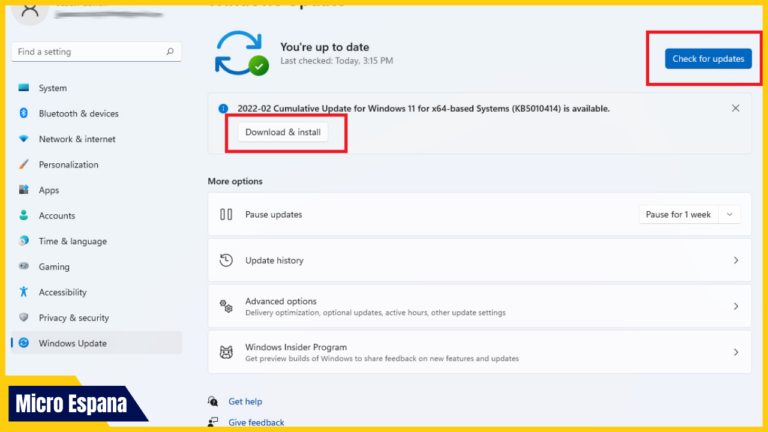This screenshot has width=768, height=432.
Task: Open Time & language settings
Action: click(x=96, y=240)
